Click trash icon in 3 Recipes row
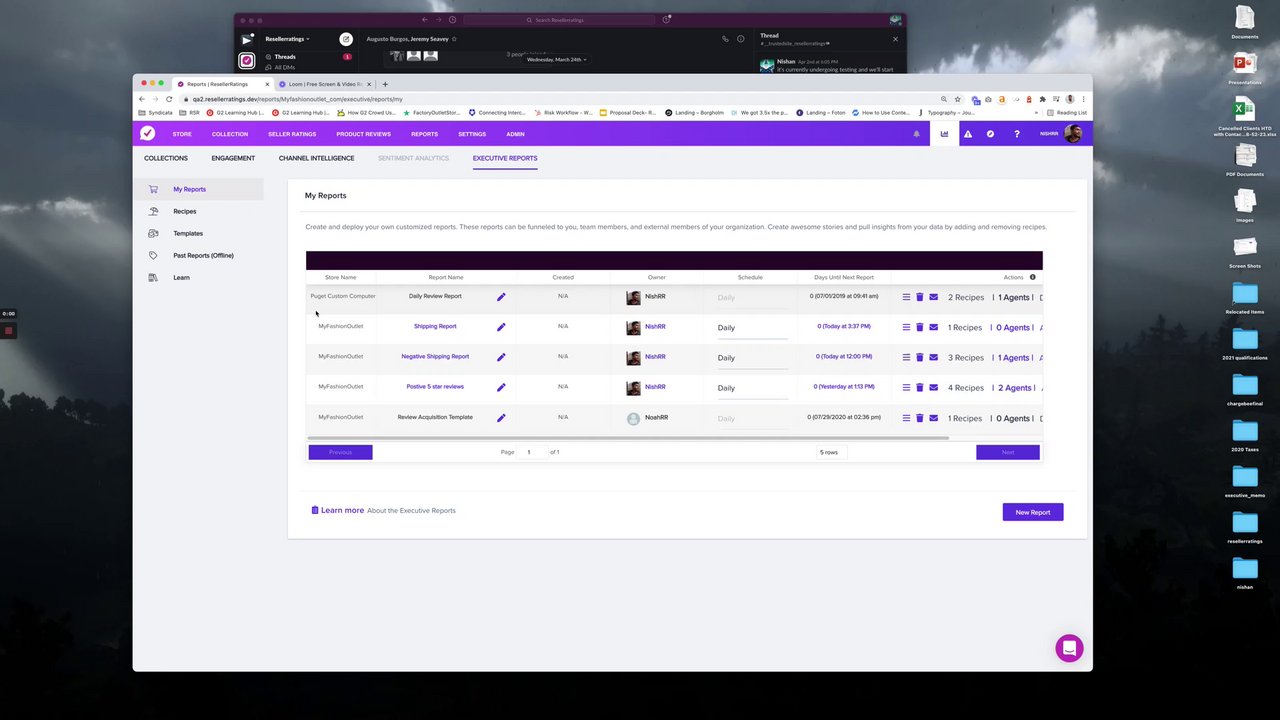Image resolution: width=1280 pixels, height=720 pixels. 920,357
